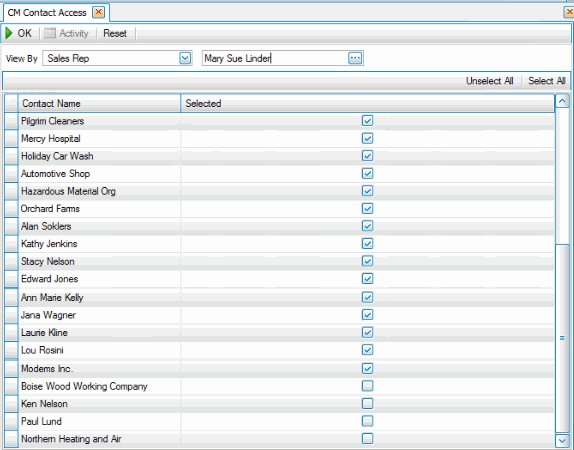Click the scroll down arrow icon
The height and width of the screenshot is (450, 574).
pos(562,440)
